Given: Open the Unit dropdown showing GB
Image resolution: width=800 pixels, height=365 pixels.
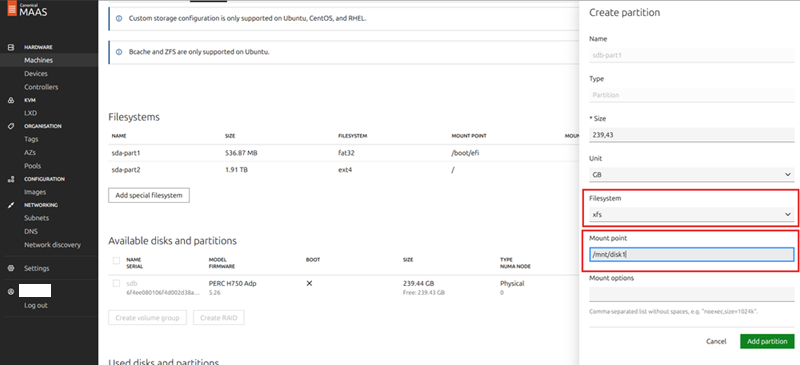Looking at the screenshot, I should coord(691,175).
